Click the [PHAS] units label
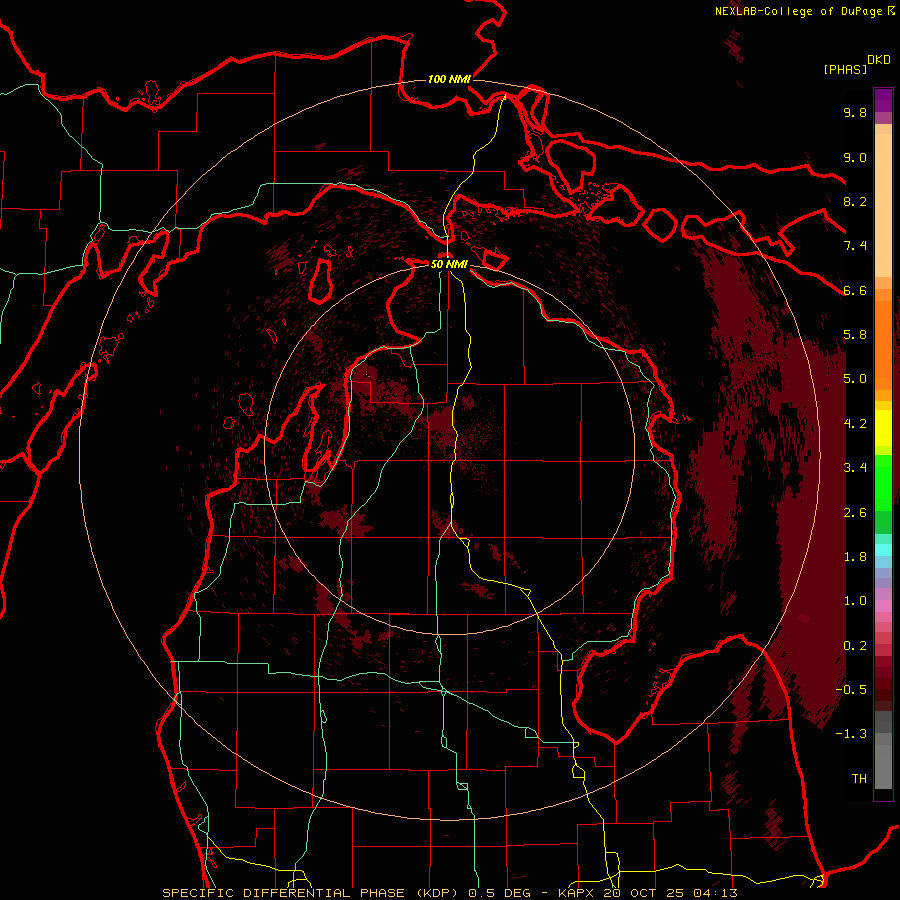The width and height of the screenshot is (900, 900). tap(845, 70)
